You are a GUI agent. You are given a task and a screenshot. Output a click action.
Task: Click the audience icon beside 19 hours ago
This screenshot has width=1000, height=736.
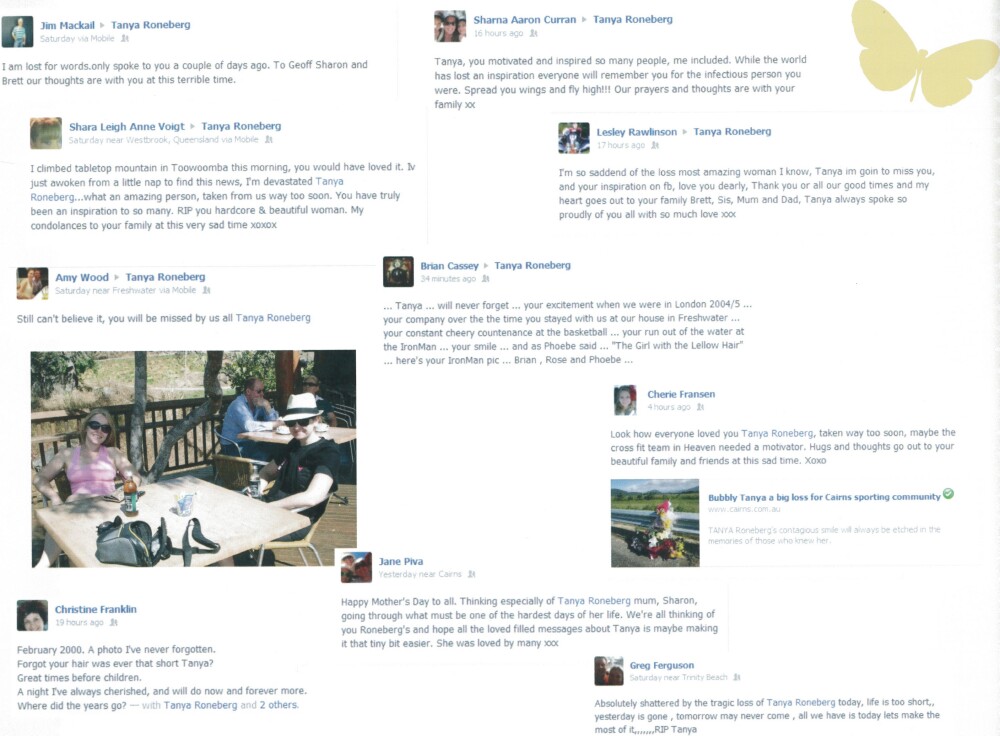(114, 622)
